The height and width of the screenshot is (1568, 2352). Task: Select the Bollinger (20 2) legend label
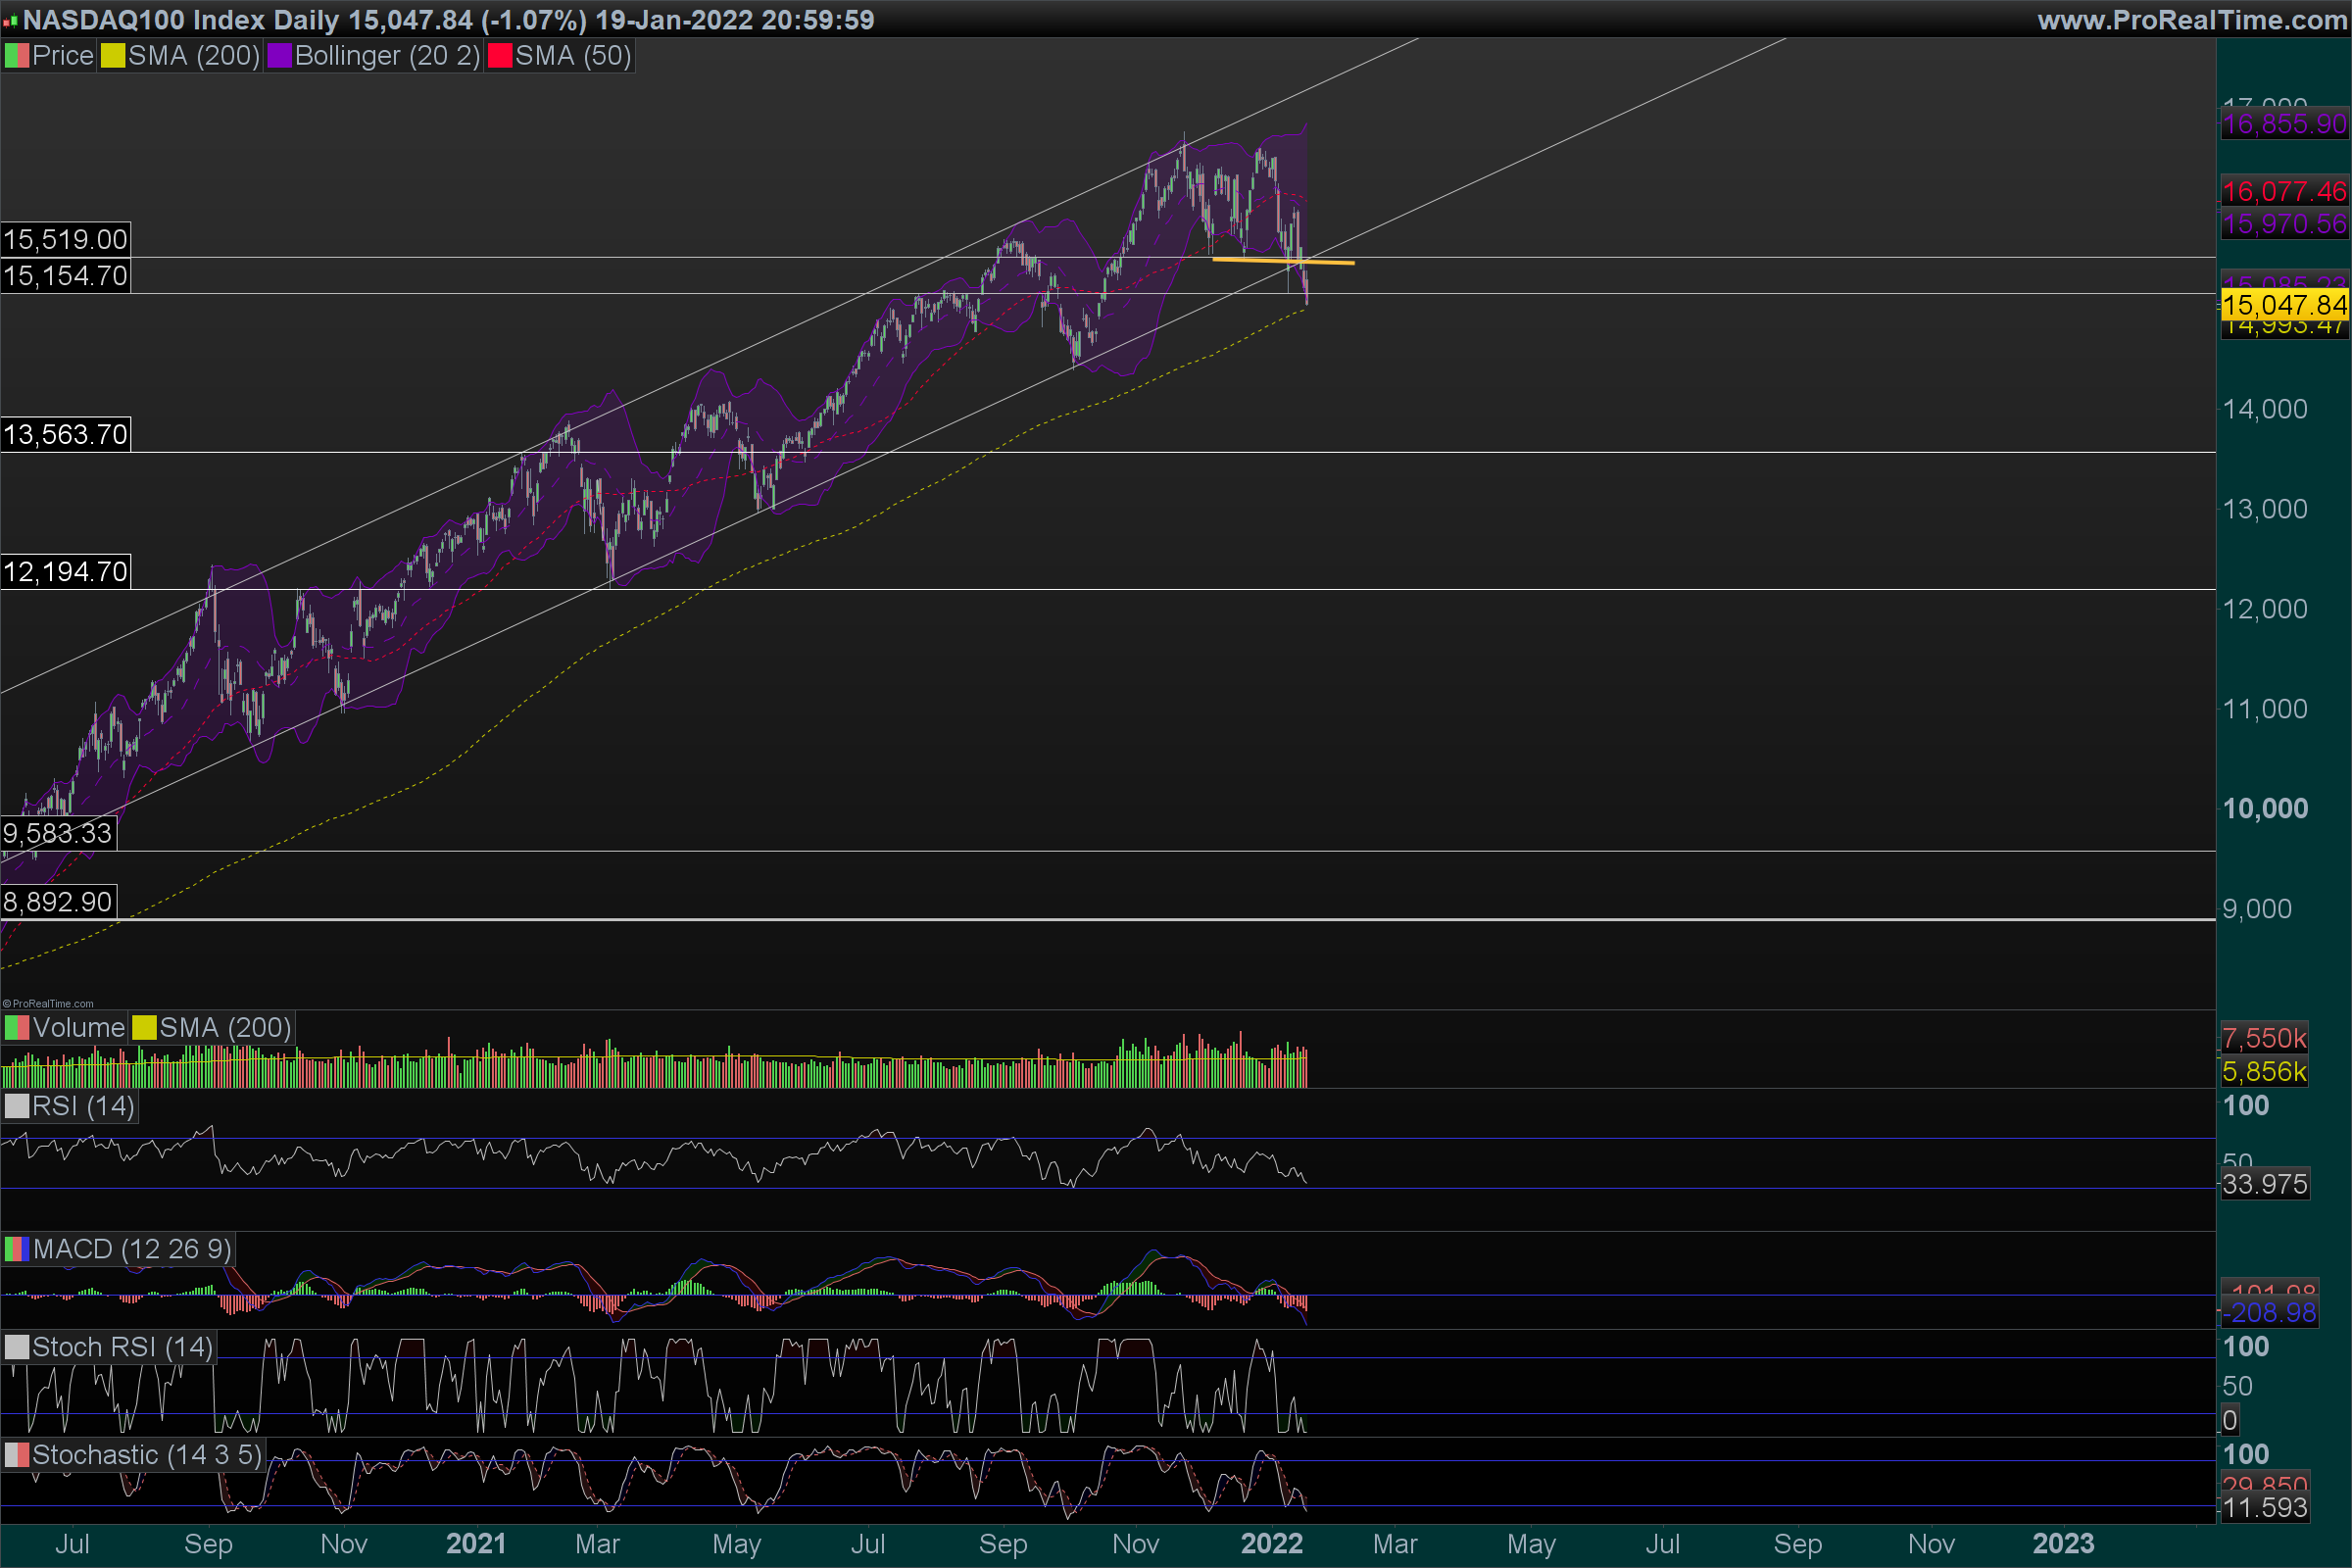coord(387,56)
